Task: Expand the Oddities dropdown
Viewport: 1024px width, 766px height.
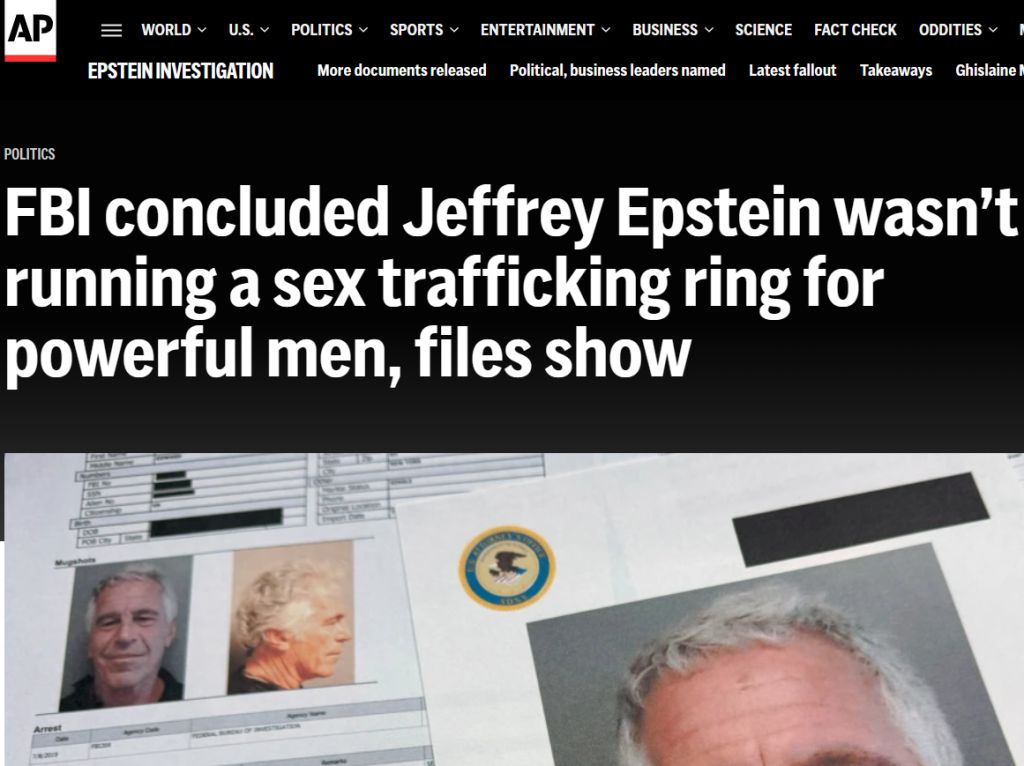Action: coord(958,30)
